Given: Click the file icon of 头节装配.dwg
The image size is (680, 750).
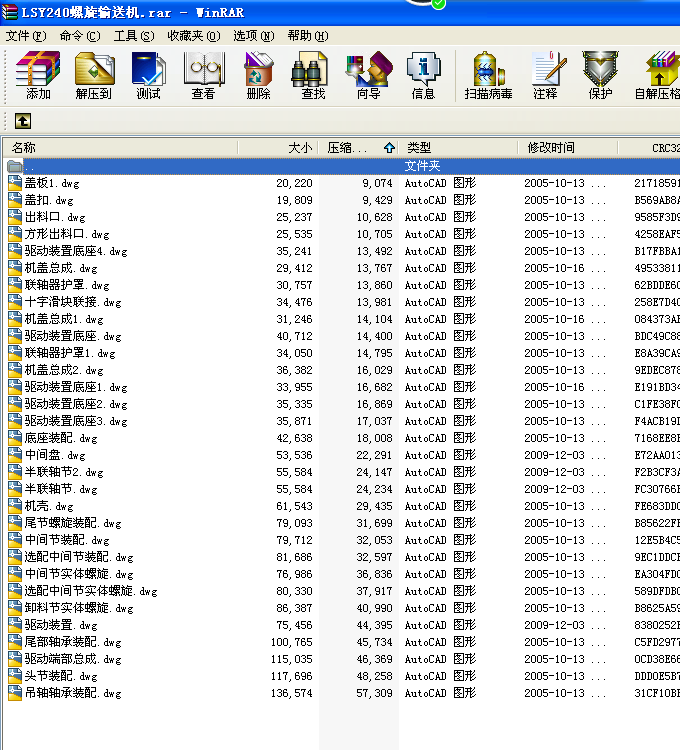Looking at the screenshot, I should pyautogui.click(x=15, y=676).
